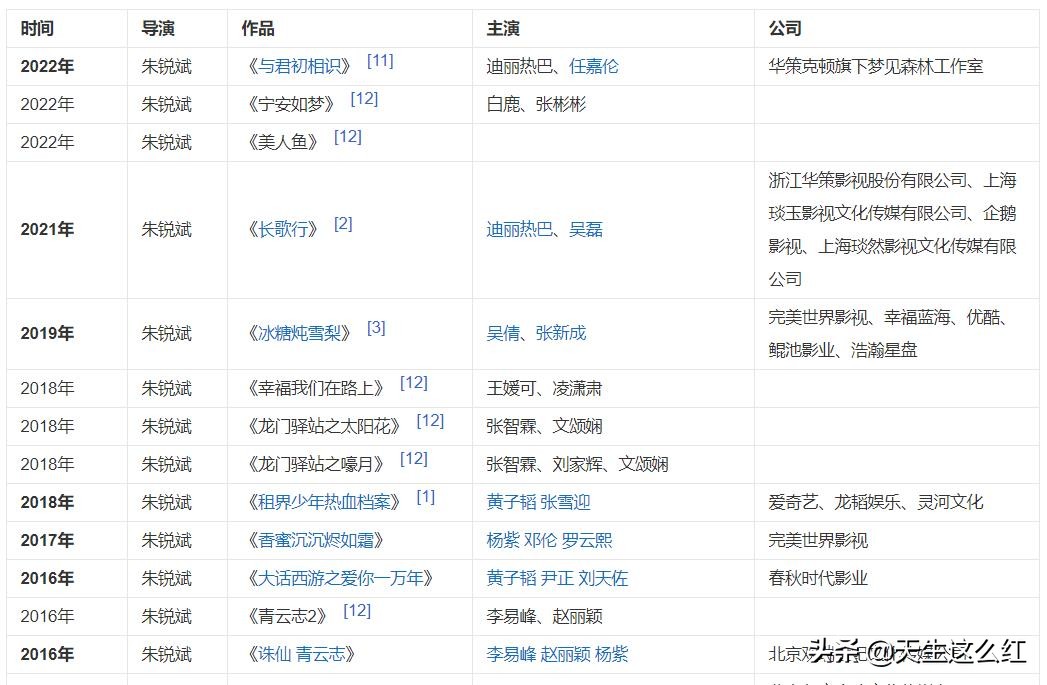Click citation [12] beside 宁安如梦
The height and width of the screenshot is (685, 1047).
[x=365, y=97]
